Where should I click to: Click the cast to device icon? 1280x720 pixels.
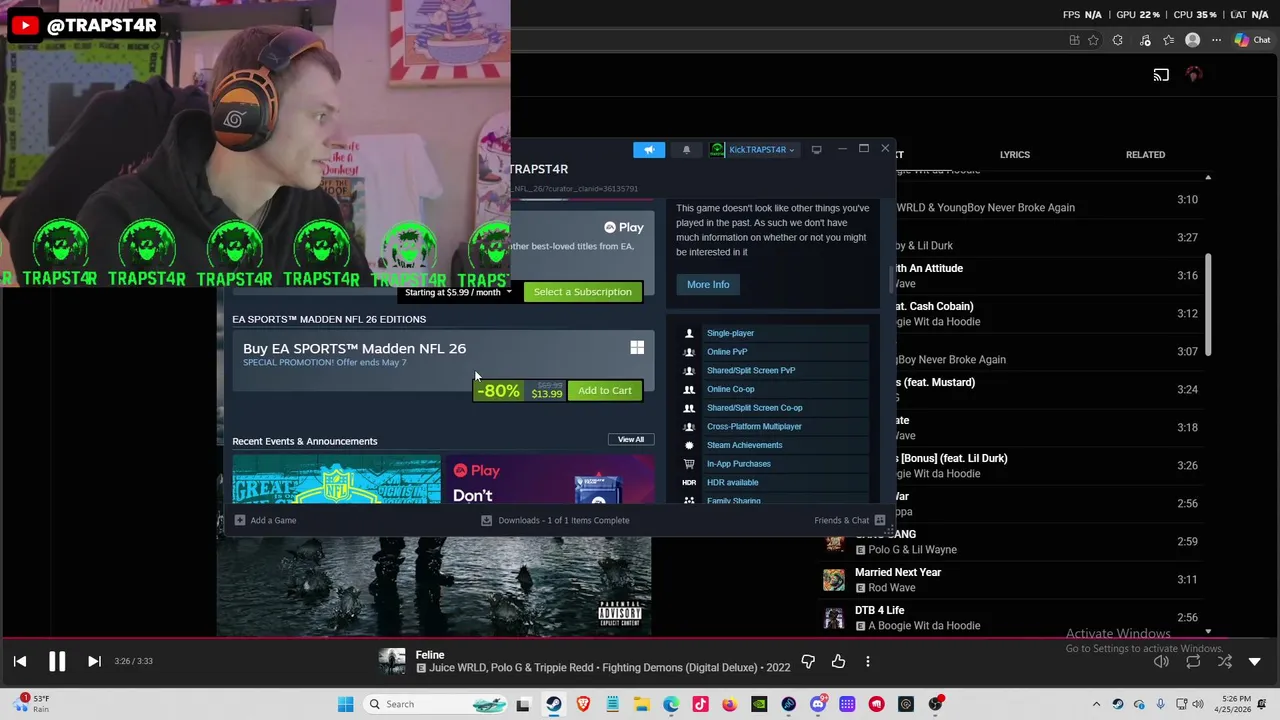(x=1161, y=75)
